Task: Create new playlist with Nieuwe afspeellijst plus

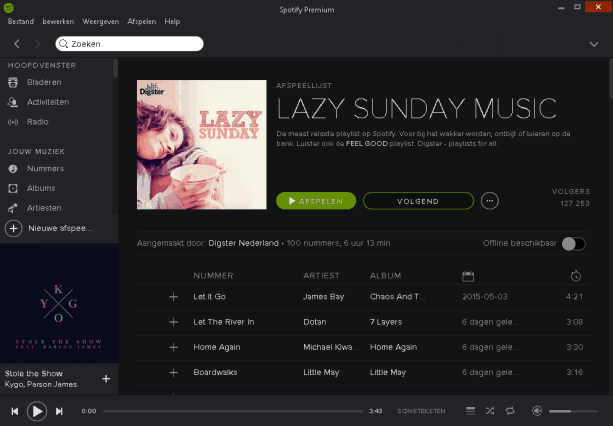Action: click(x=13, y=228)
